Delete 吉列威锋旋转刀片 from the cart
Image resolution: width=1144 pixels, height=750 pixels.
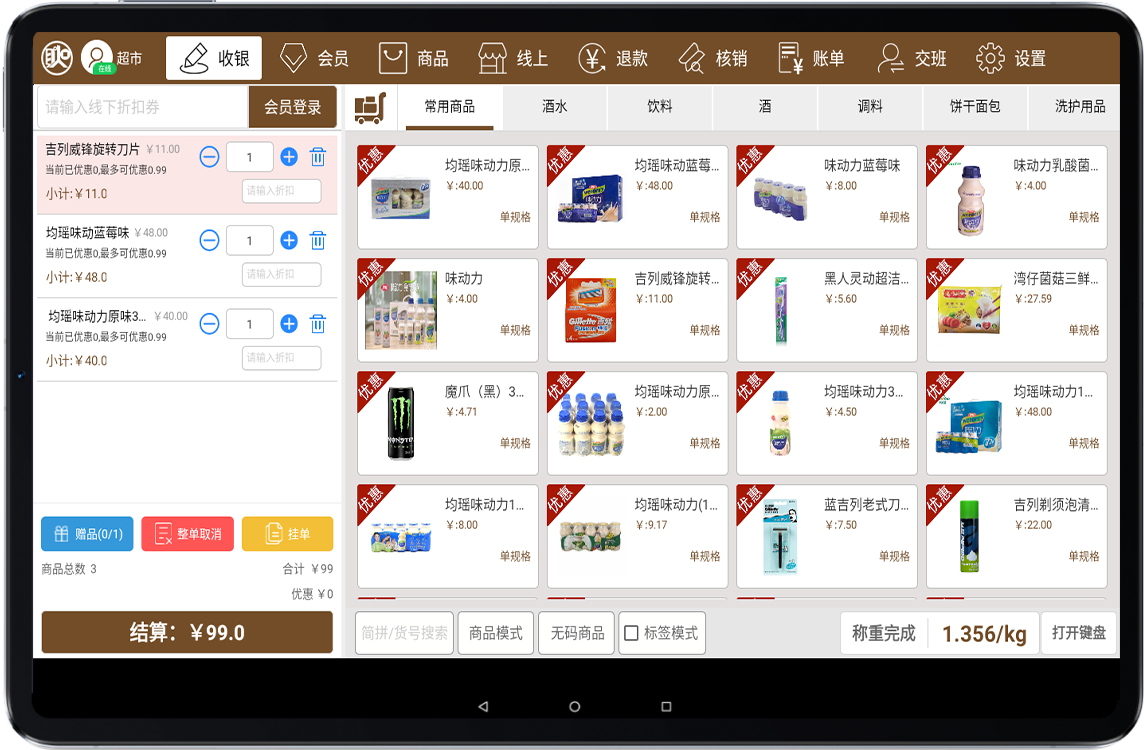click(317, 157)
